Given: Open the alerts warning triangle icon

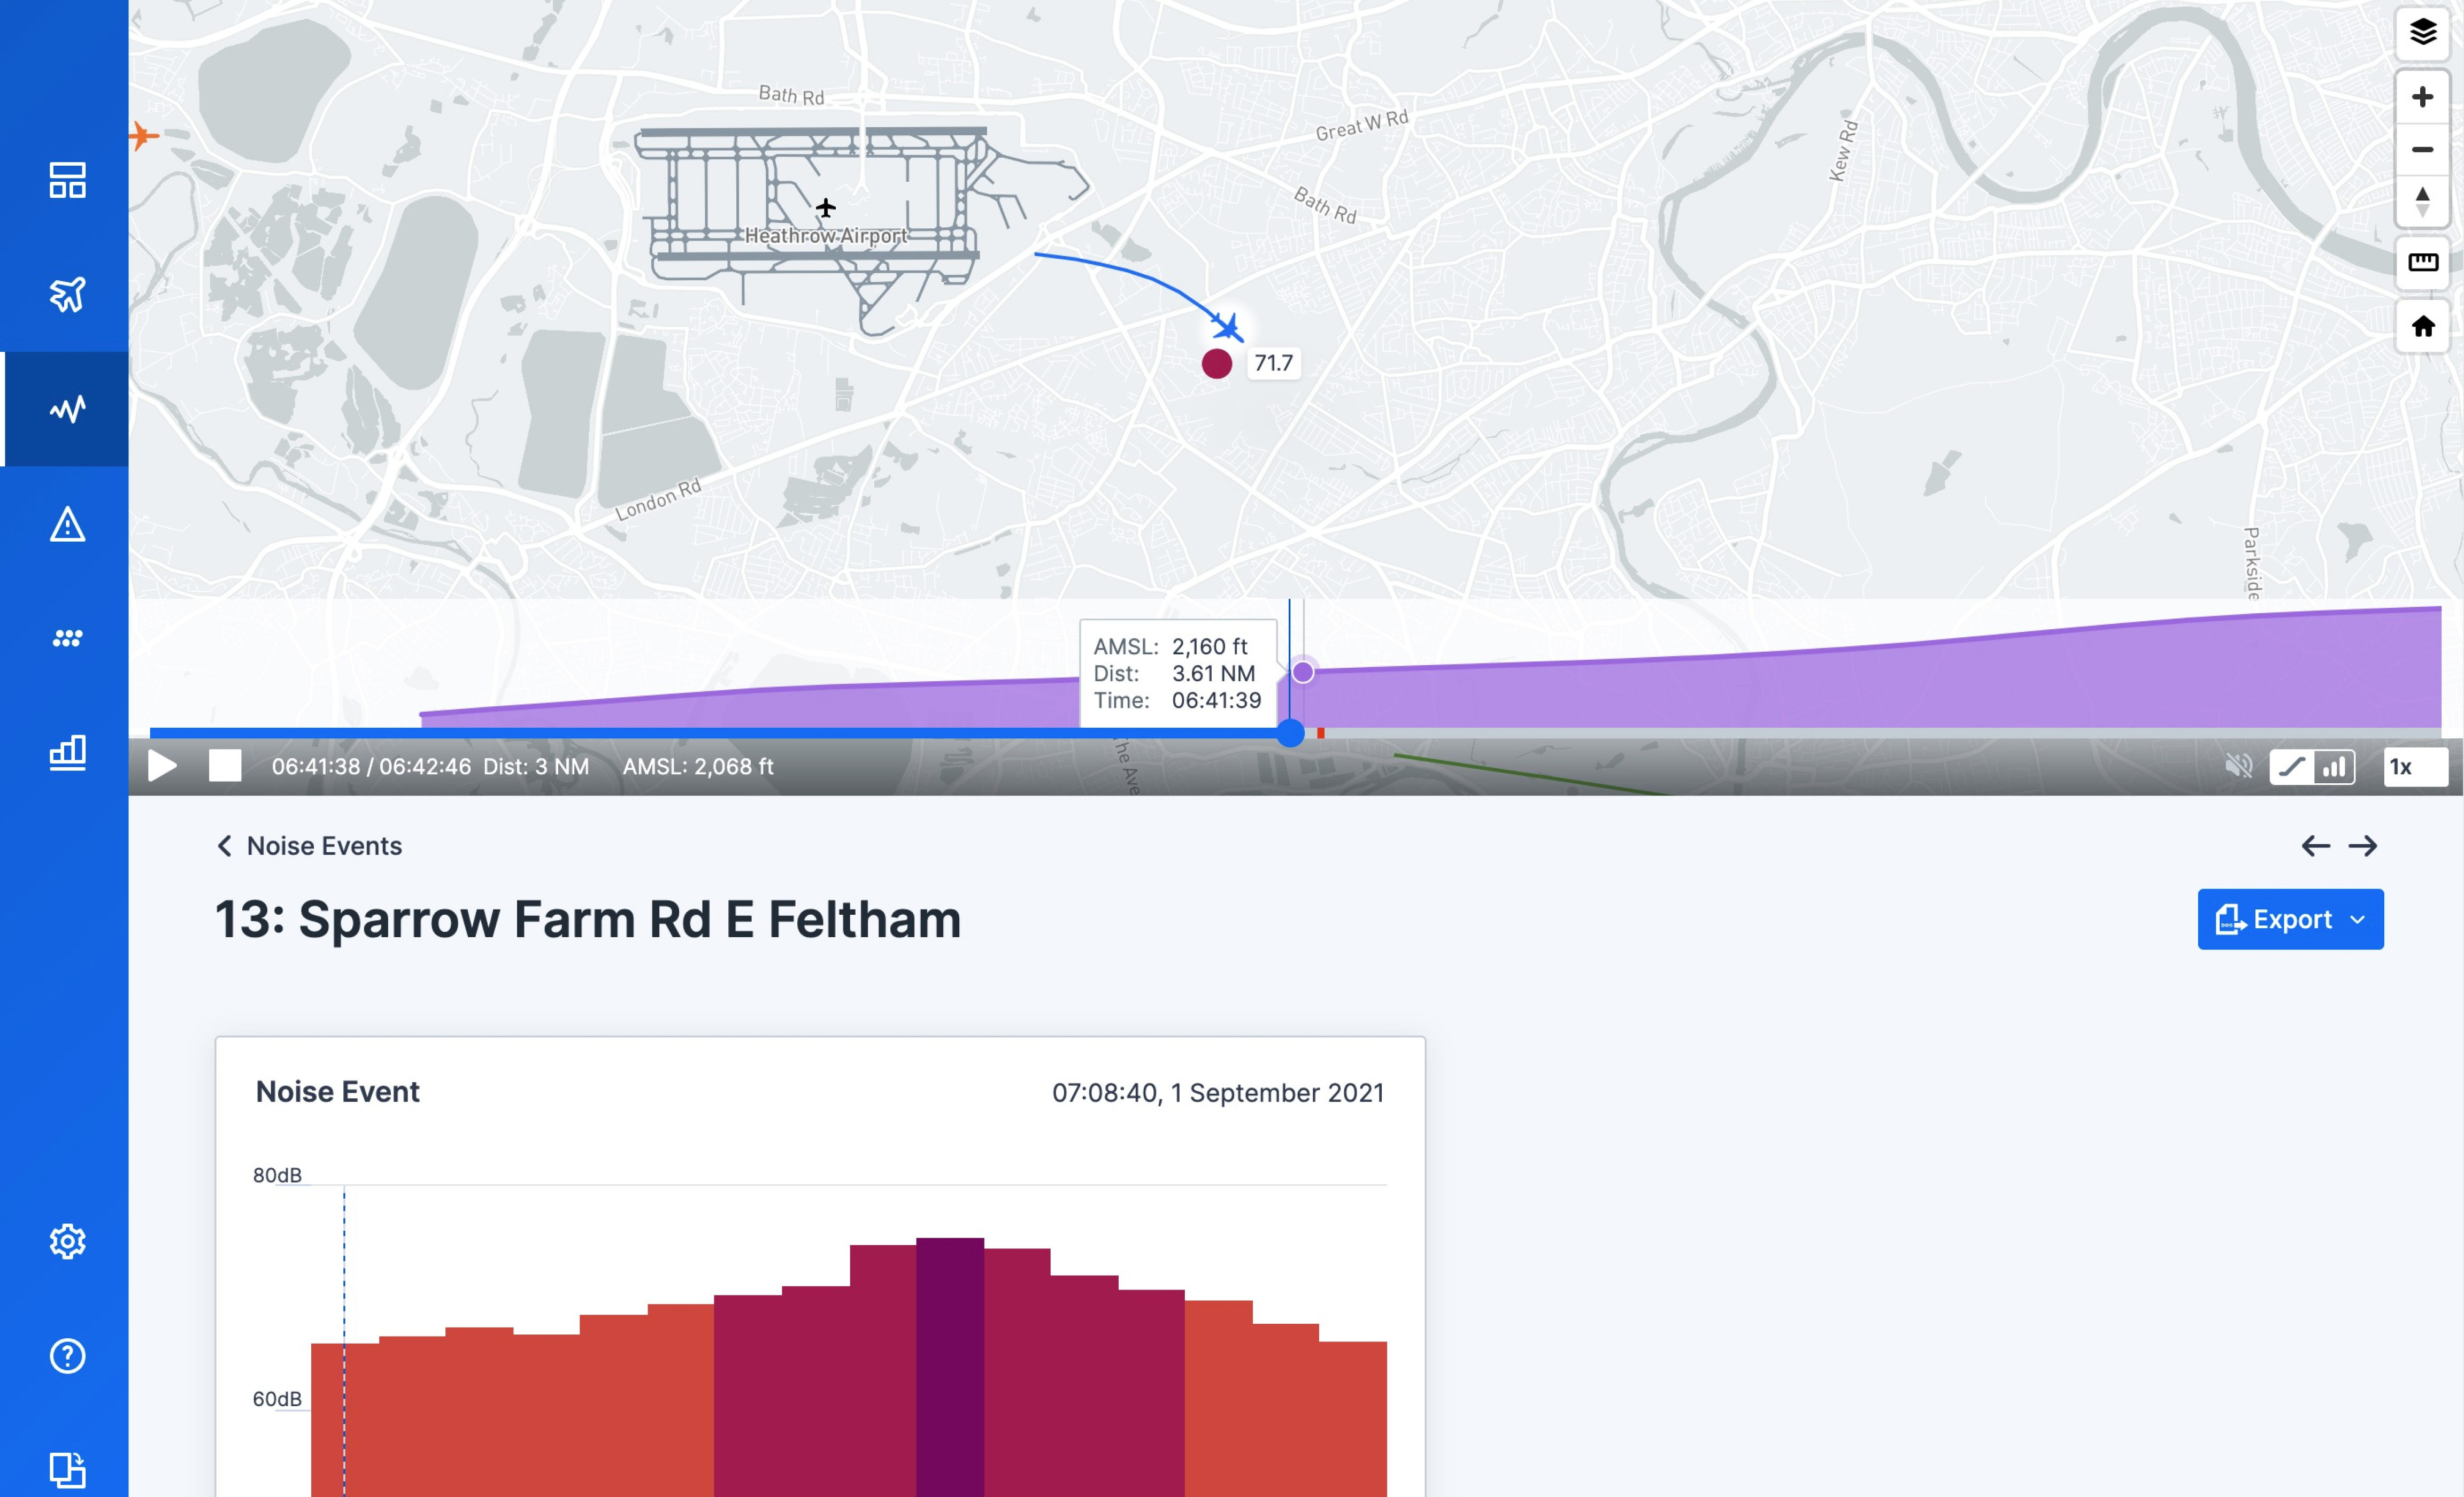Looking at the screenshot, I should 67,524.
